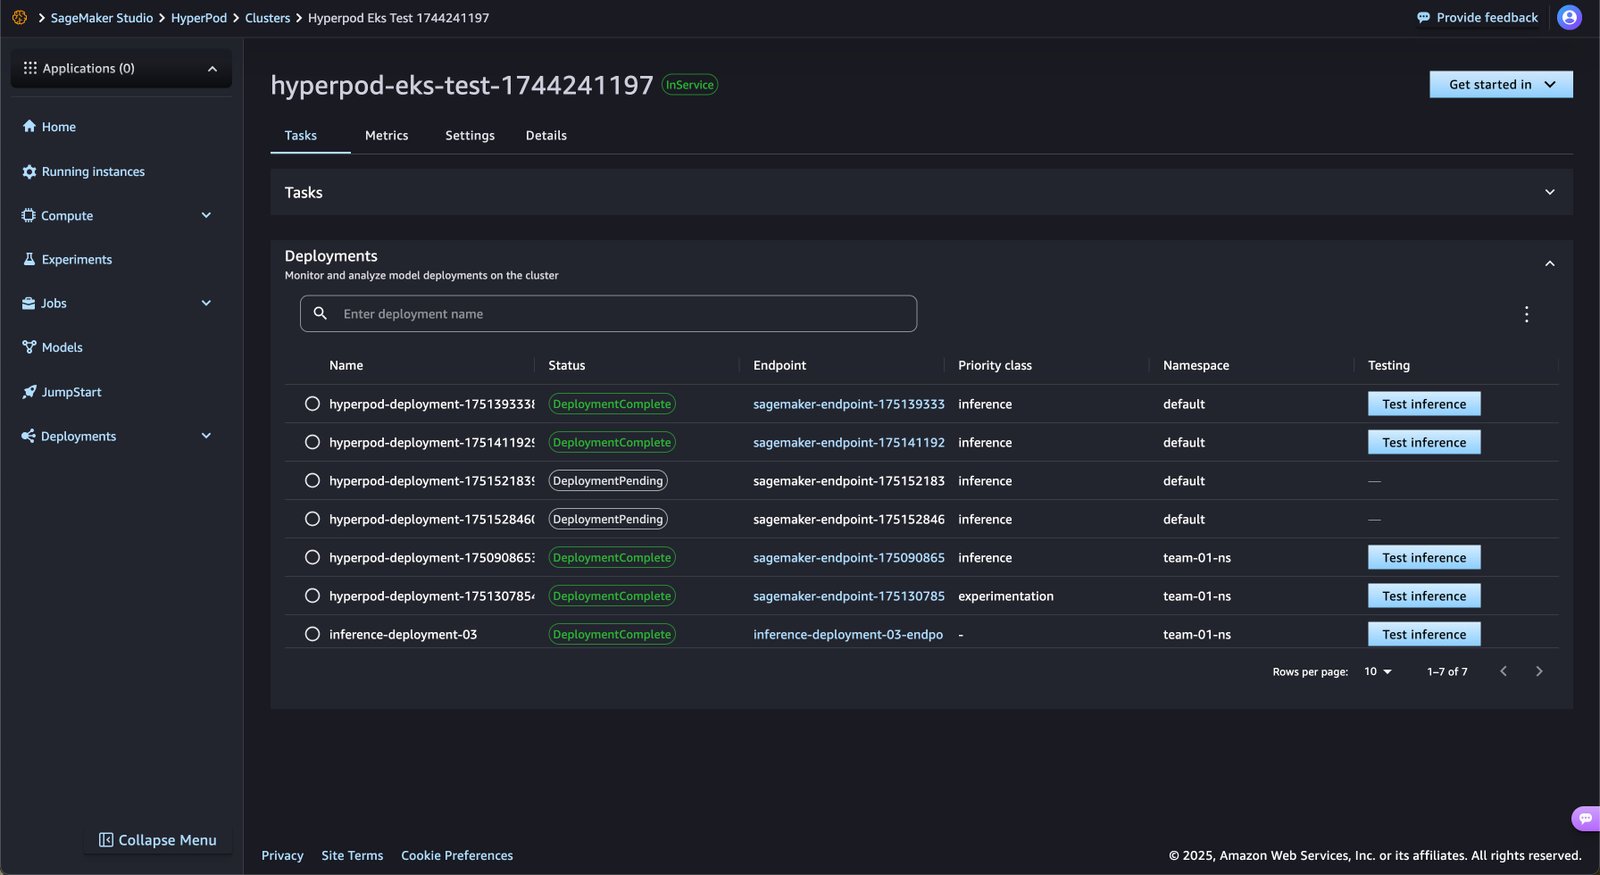
Task: Open the Rows per page 10 dropdown
Action: tap(1378, 672)
